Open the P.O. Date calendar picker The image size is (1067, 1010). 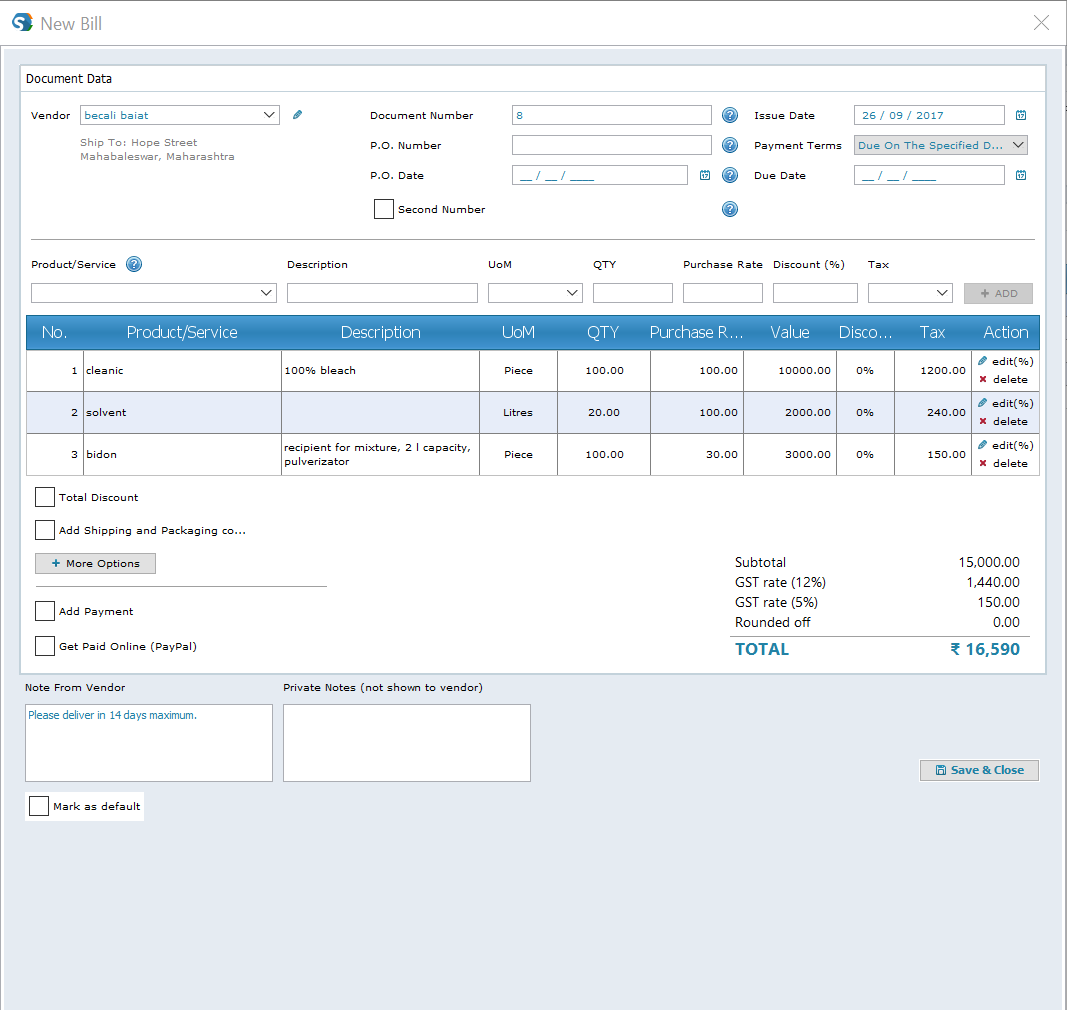[705, 175]
